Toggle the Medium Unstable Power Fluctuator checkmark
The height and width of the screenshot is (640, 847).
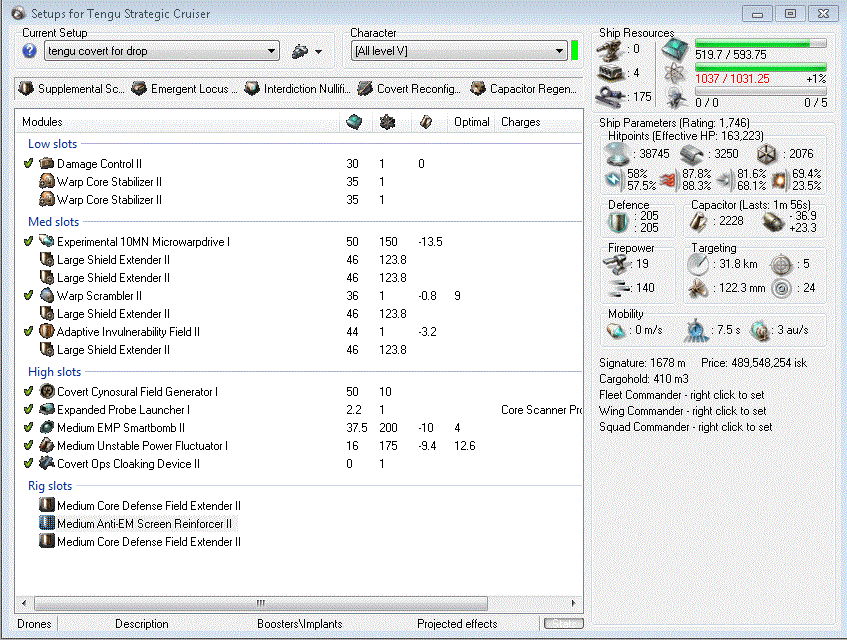[x=29, y=446]
